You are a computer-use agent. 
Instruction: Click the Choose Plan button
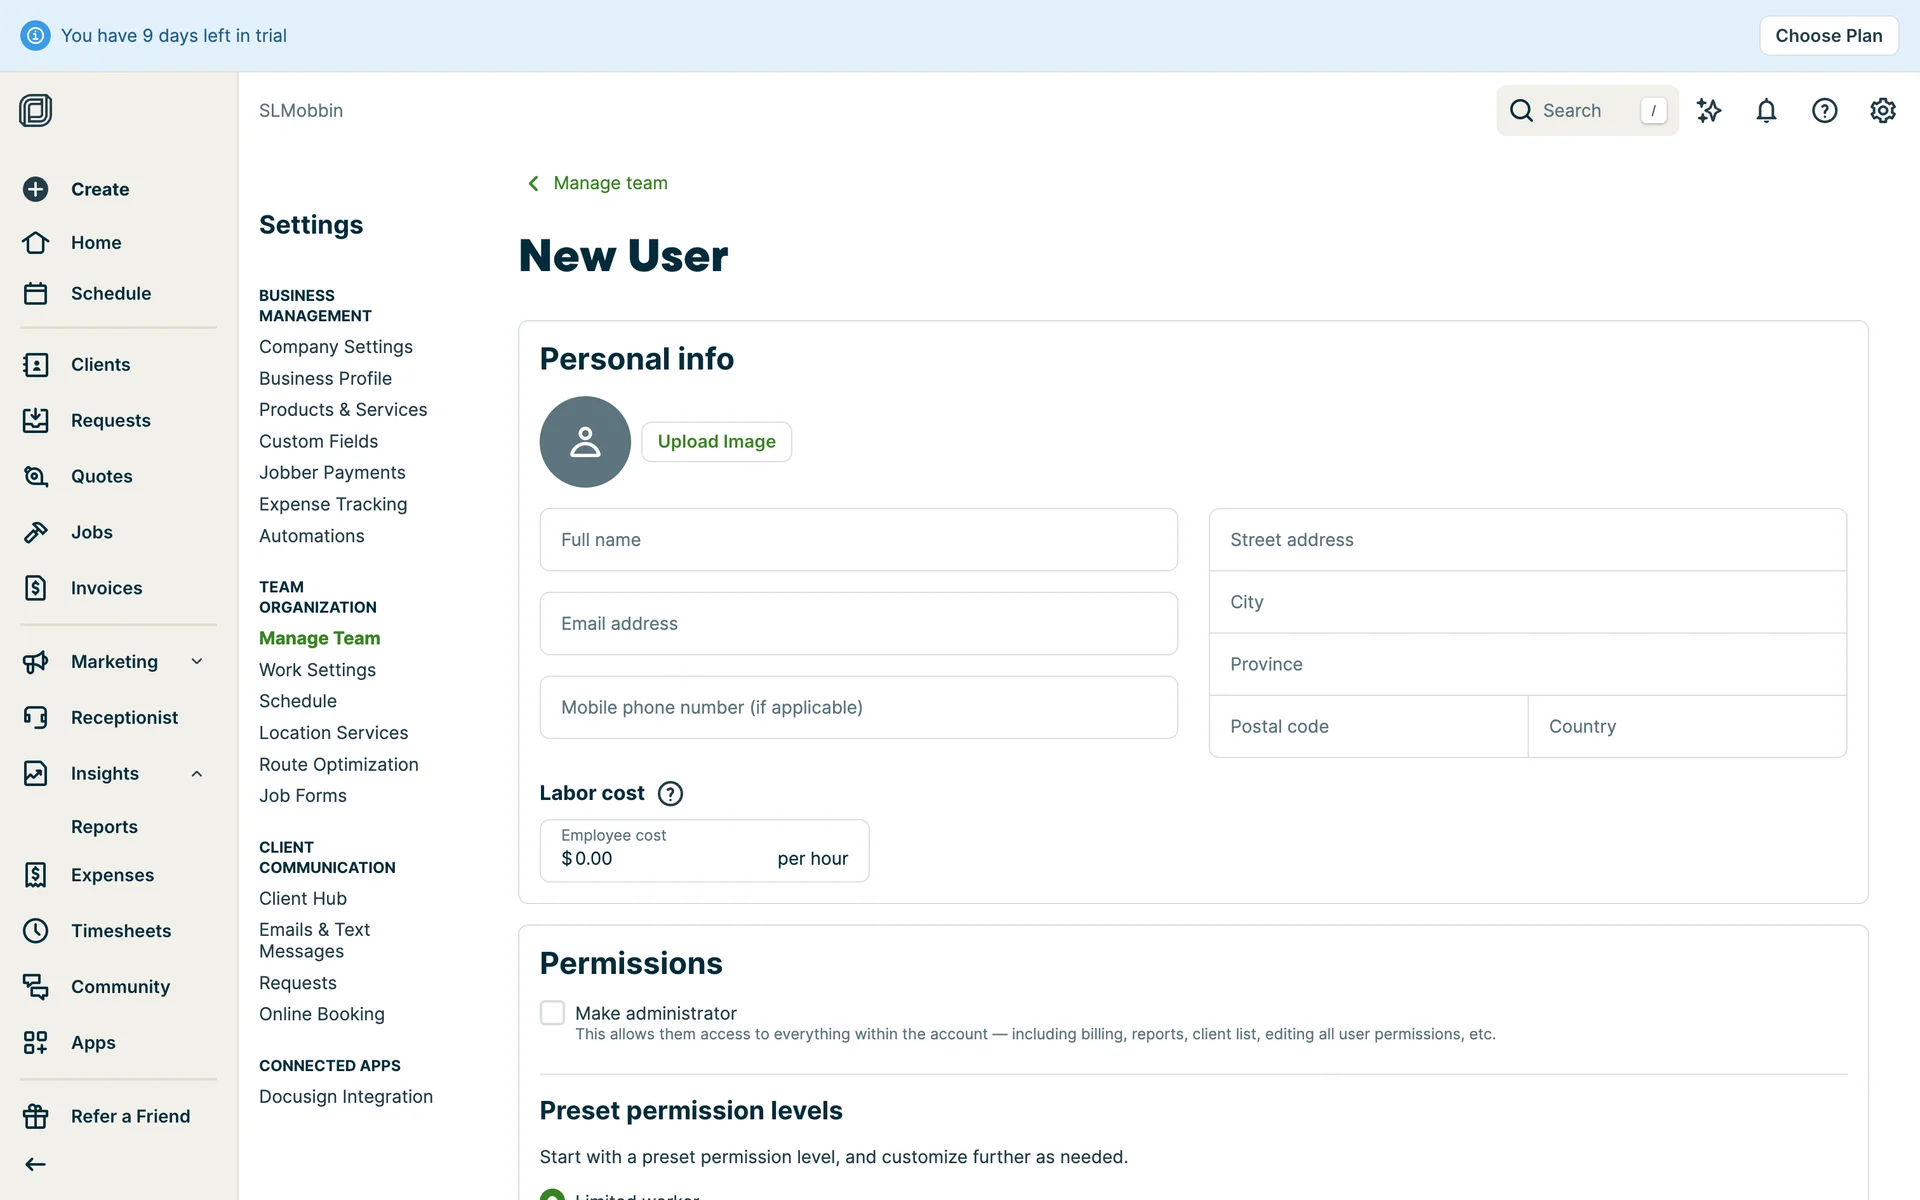coord(1828,36)
